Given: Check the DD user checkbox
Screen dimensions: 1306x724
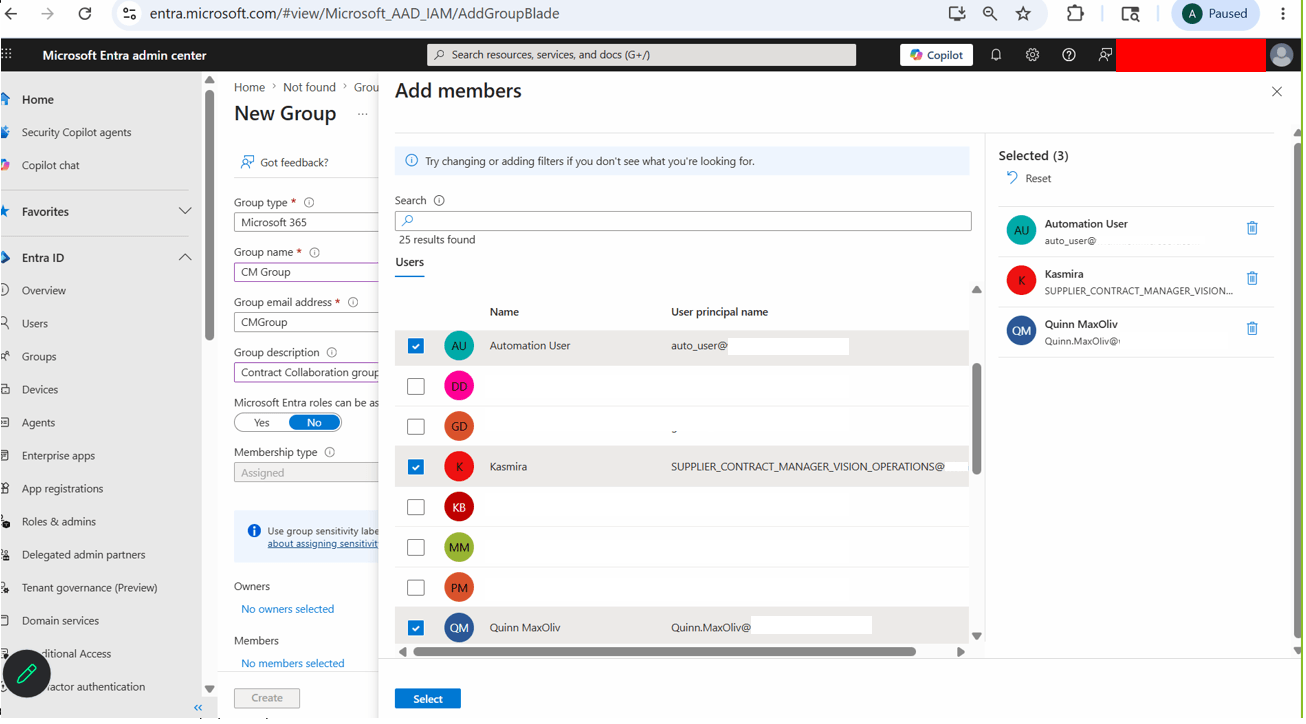Looking at the screenshot, I should [416, 386].
